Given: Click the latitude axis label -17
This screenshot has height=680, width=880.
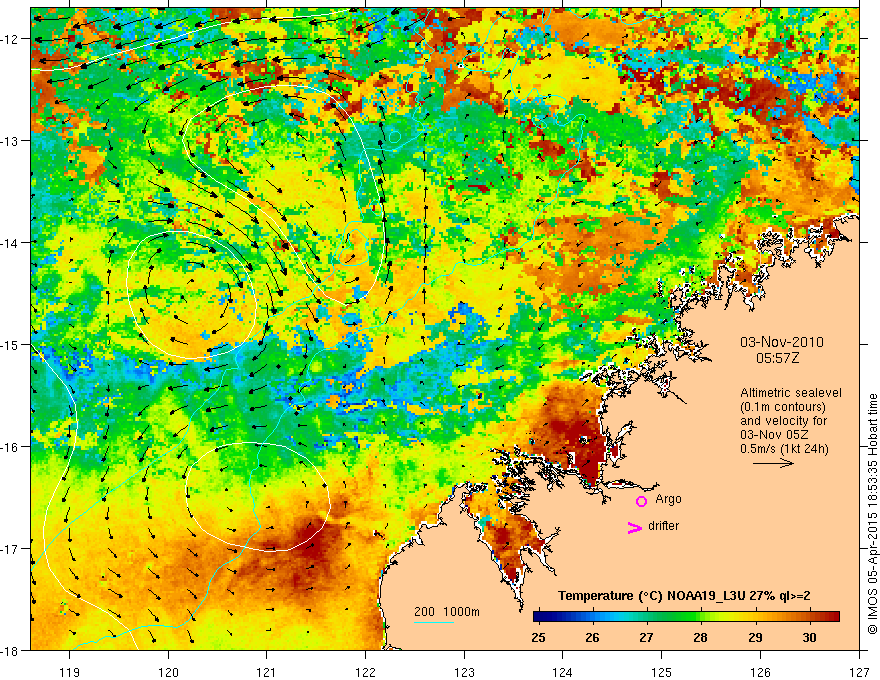Looking at the screenshot, I should 11,549.
